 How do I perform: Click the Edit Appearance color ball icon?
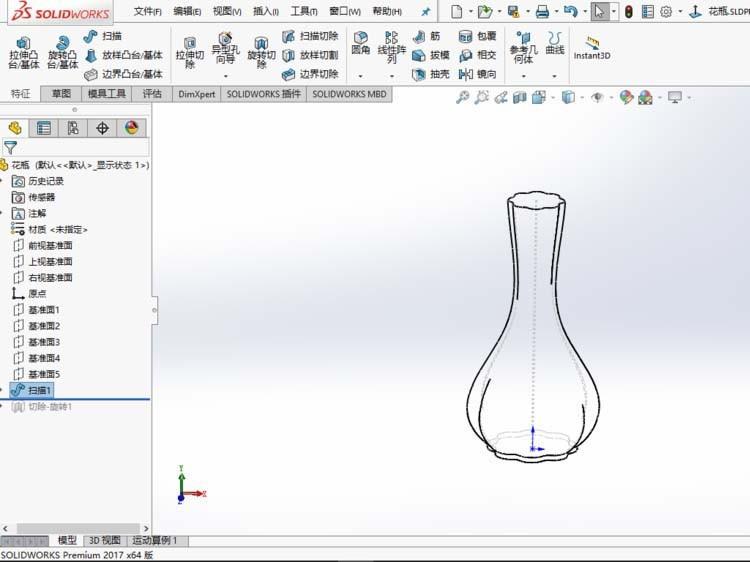pos(626,98)
